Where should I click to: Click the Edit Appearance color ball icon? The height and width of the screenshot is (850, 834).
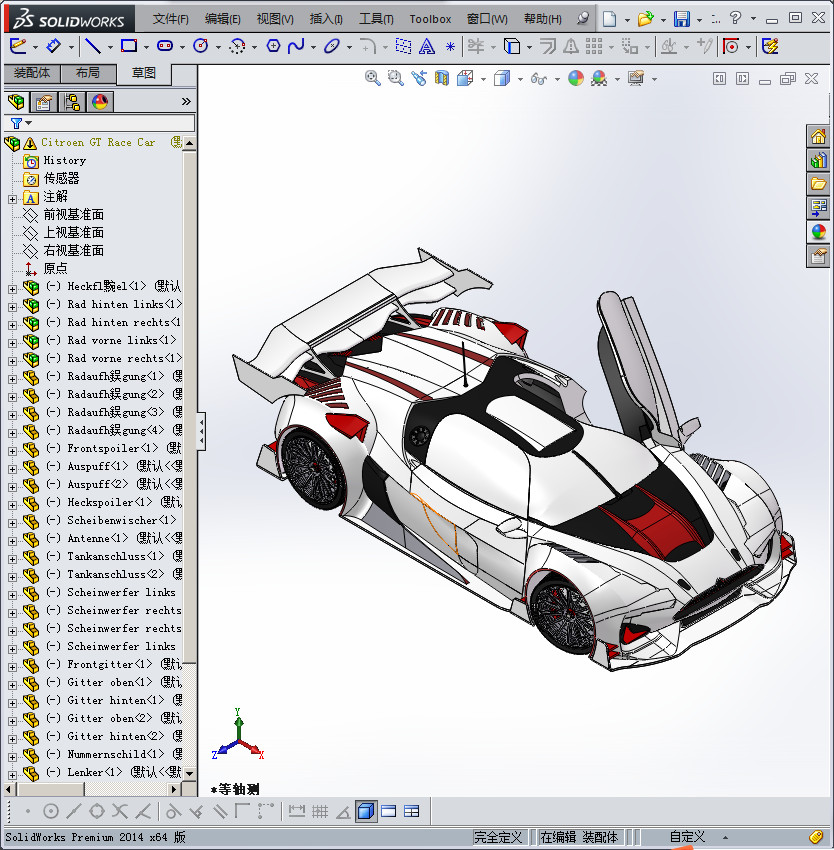[x=575, y=78]
